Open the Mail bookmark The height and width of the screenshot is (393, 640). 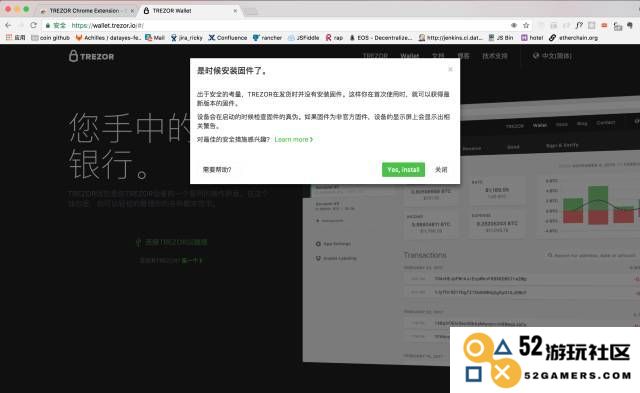(x=155, y=38)
